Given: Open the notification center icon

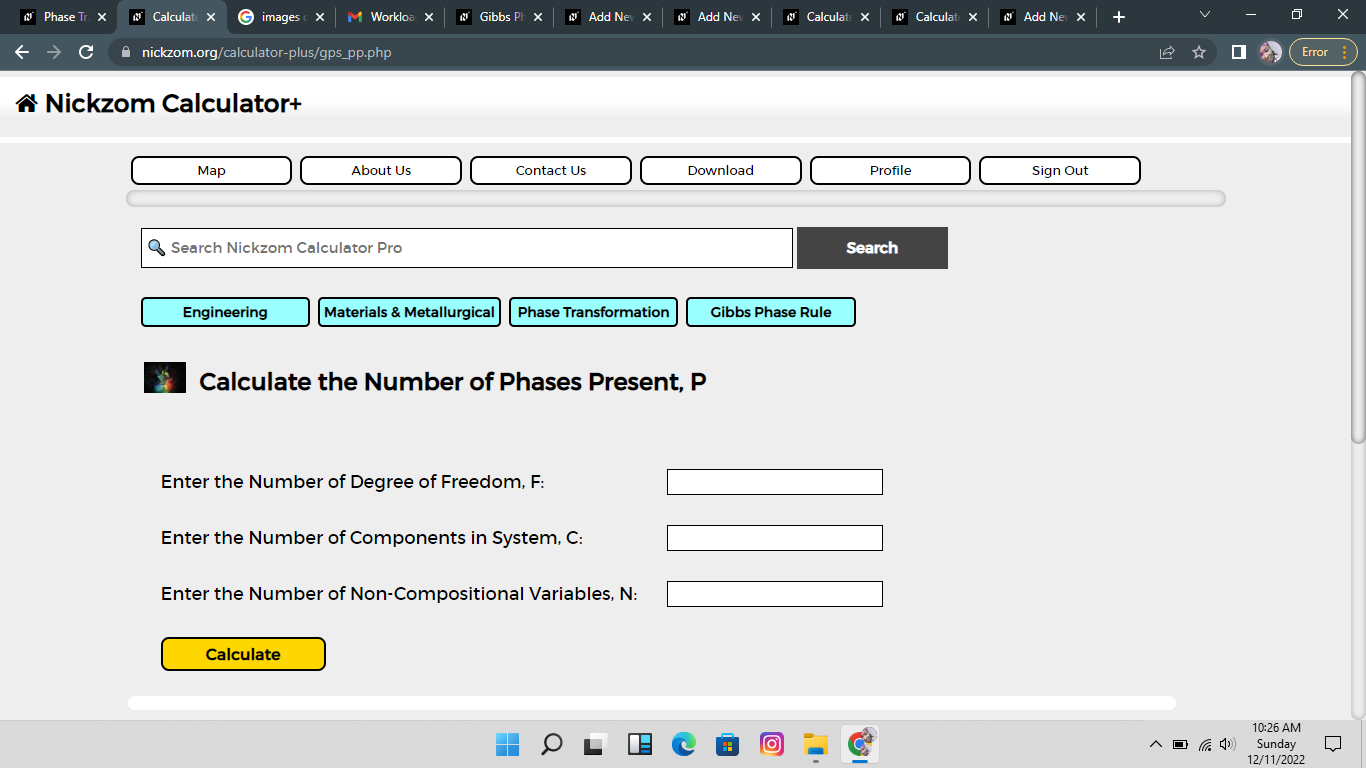Looking at the screenshot, I should [1332, 744].
